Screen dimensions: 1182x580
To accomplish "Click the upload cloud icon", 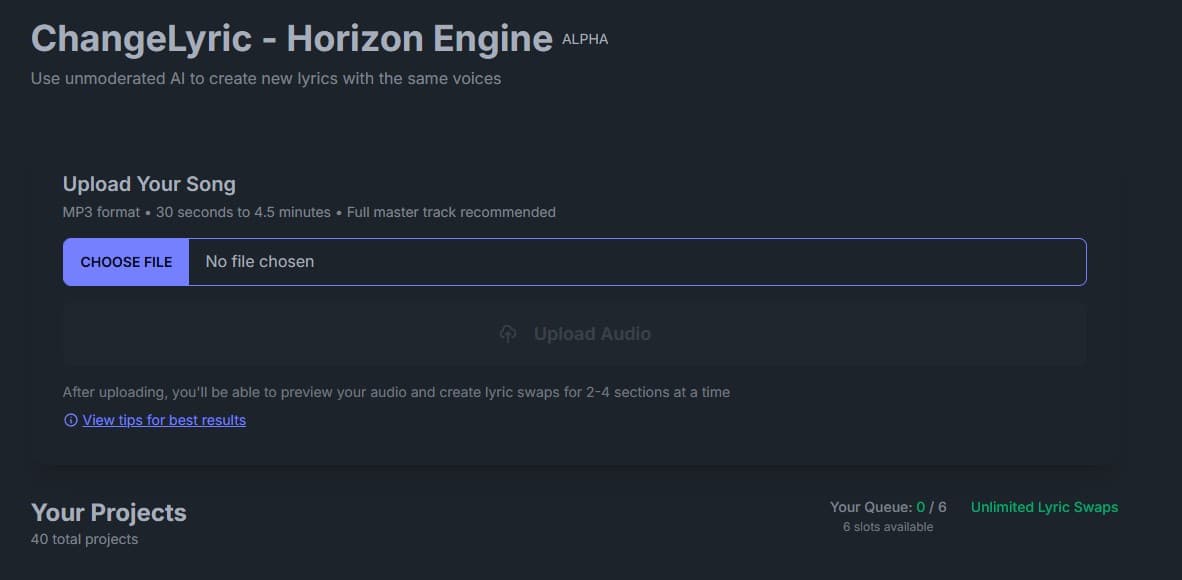I will 508,333.
